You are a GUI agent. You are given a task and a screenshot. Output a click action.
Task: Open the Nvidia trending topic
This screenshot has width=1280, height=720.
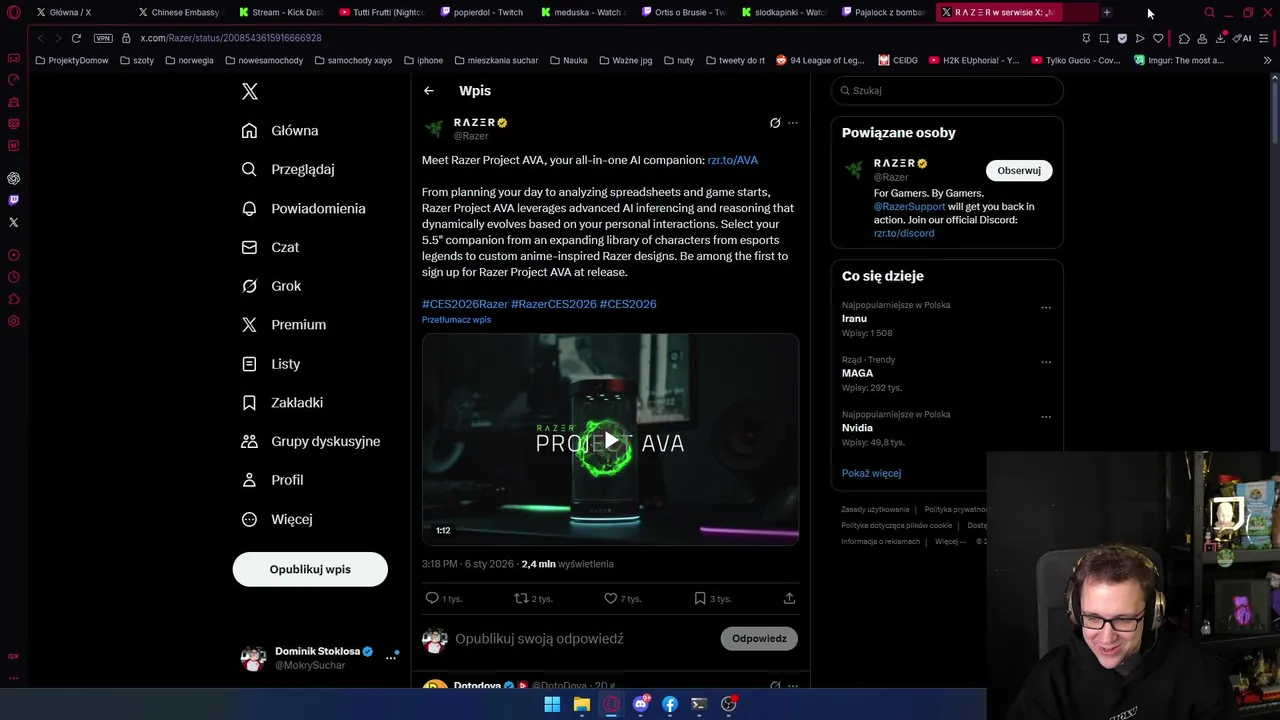coord(857,428)
